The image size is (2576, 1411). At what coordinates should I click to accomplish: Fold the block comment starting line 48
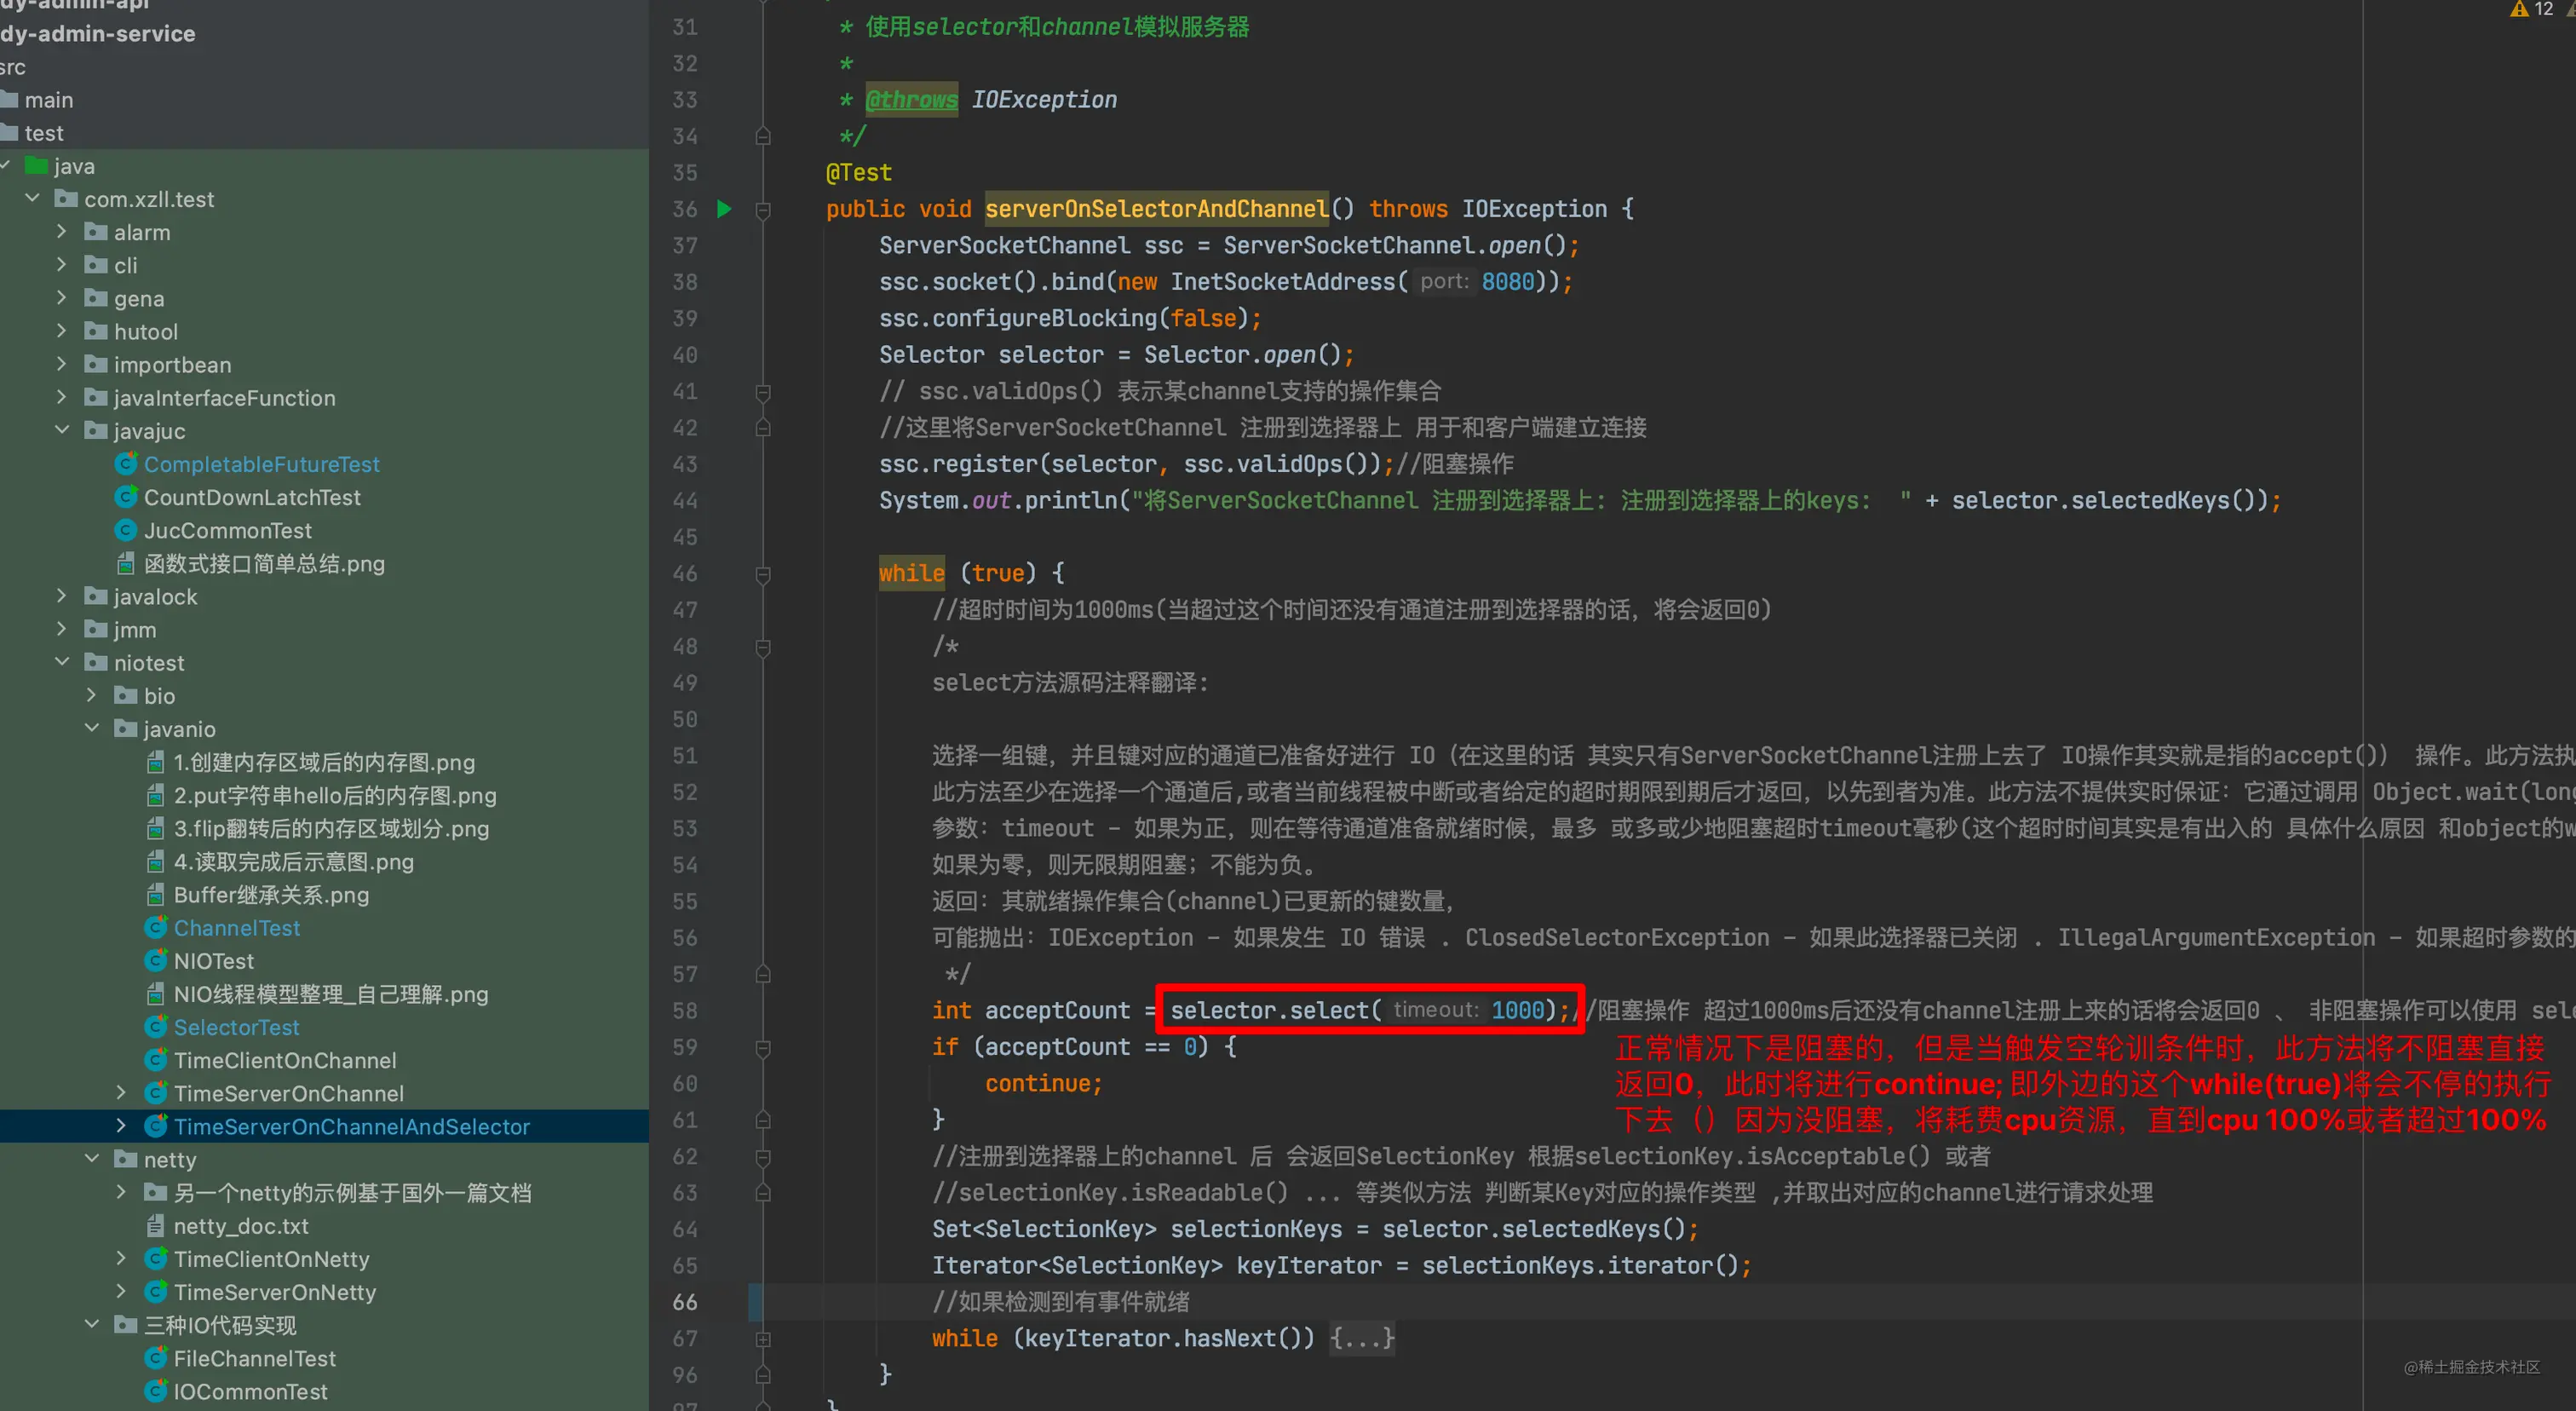pos(763,647)
